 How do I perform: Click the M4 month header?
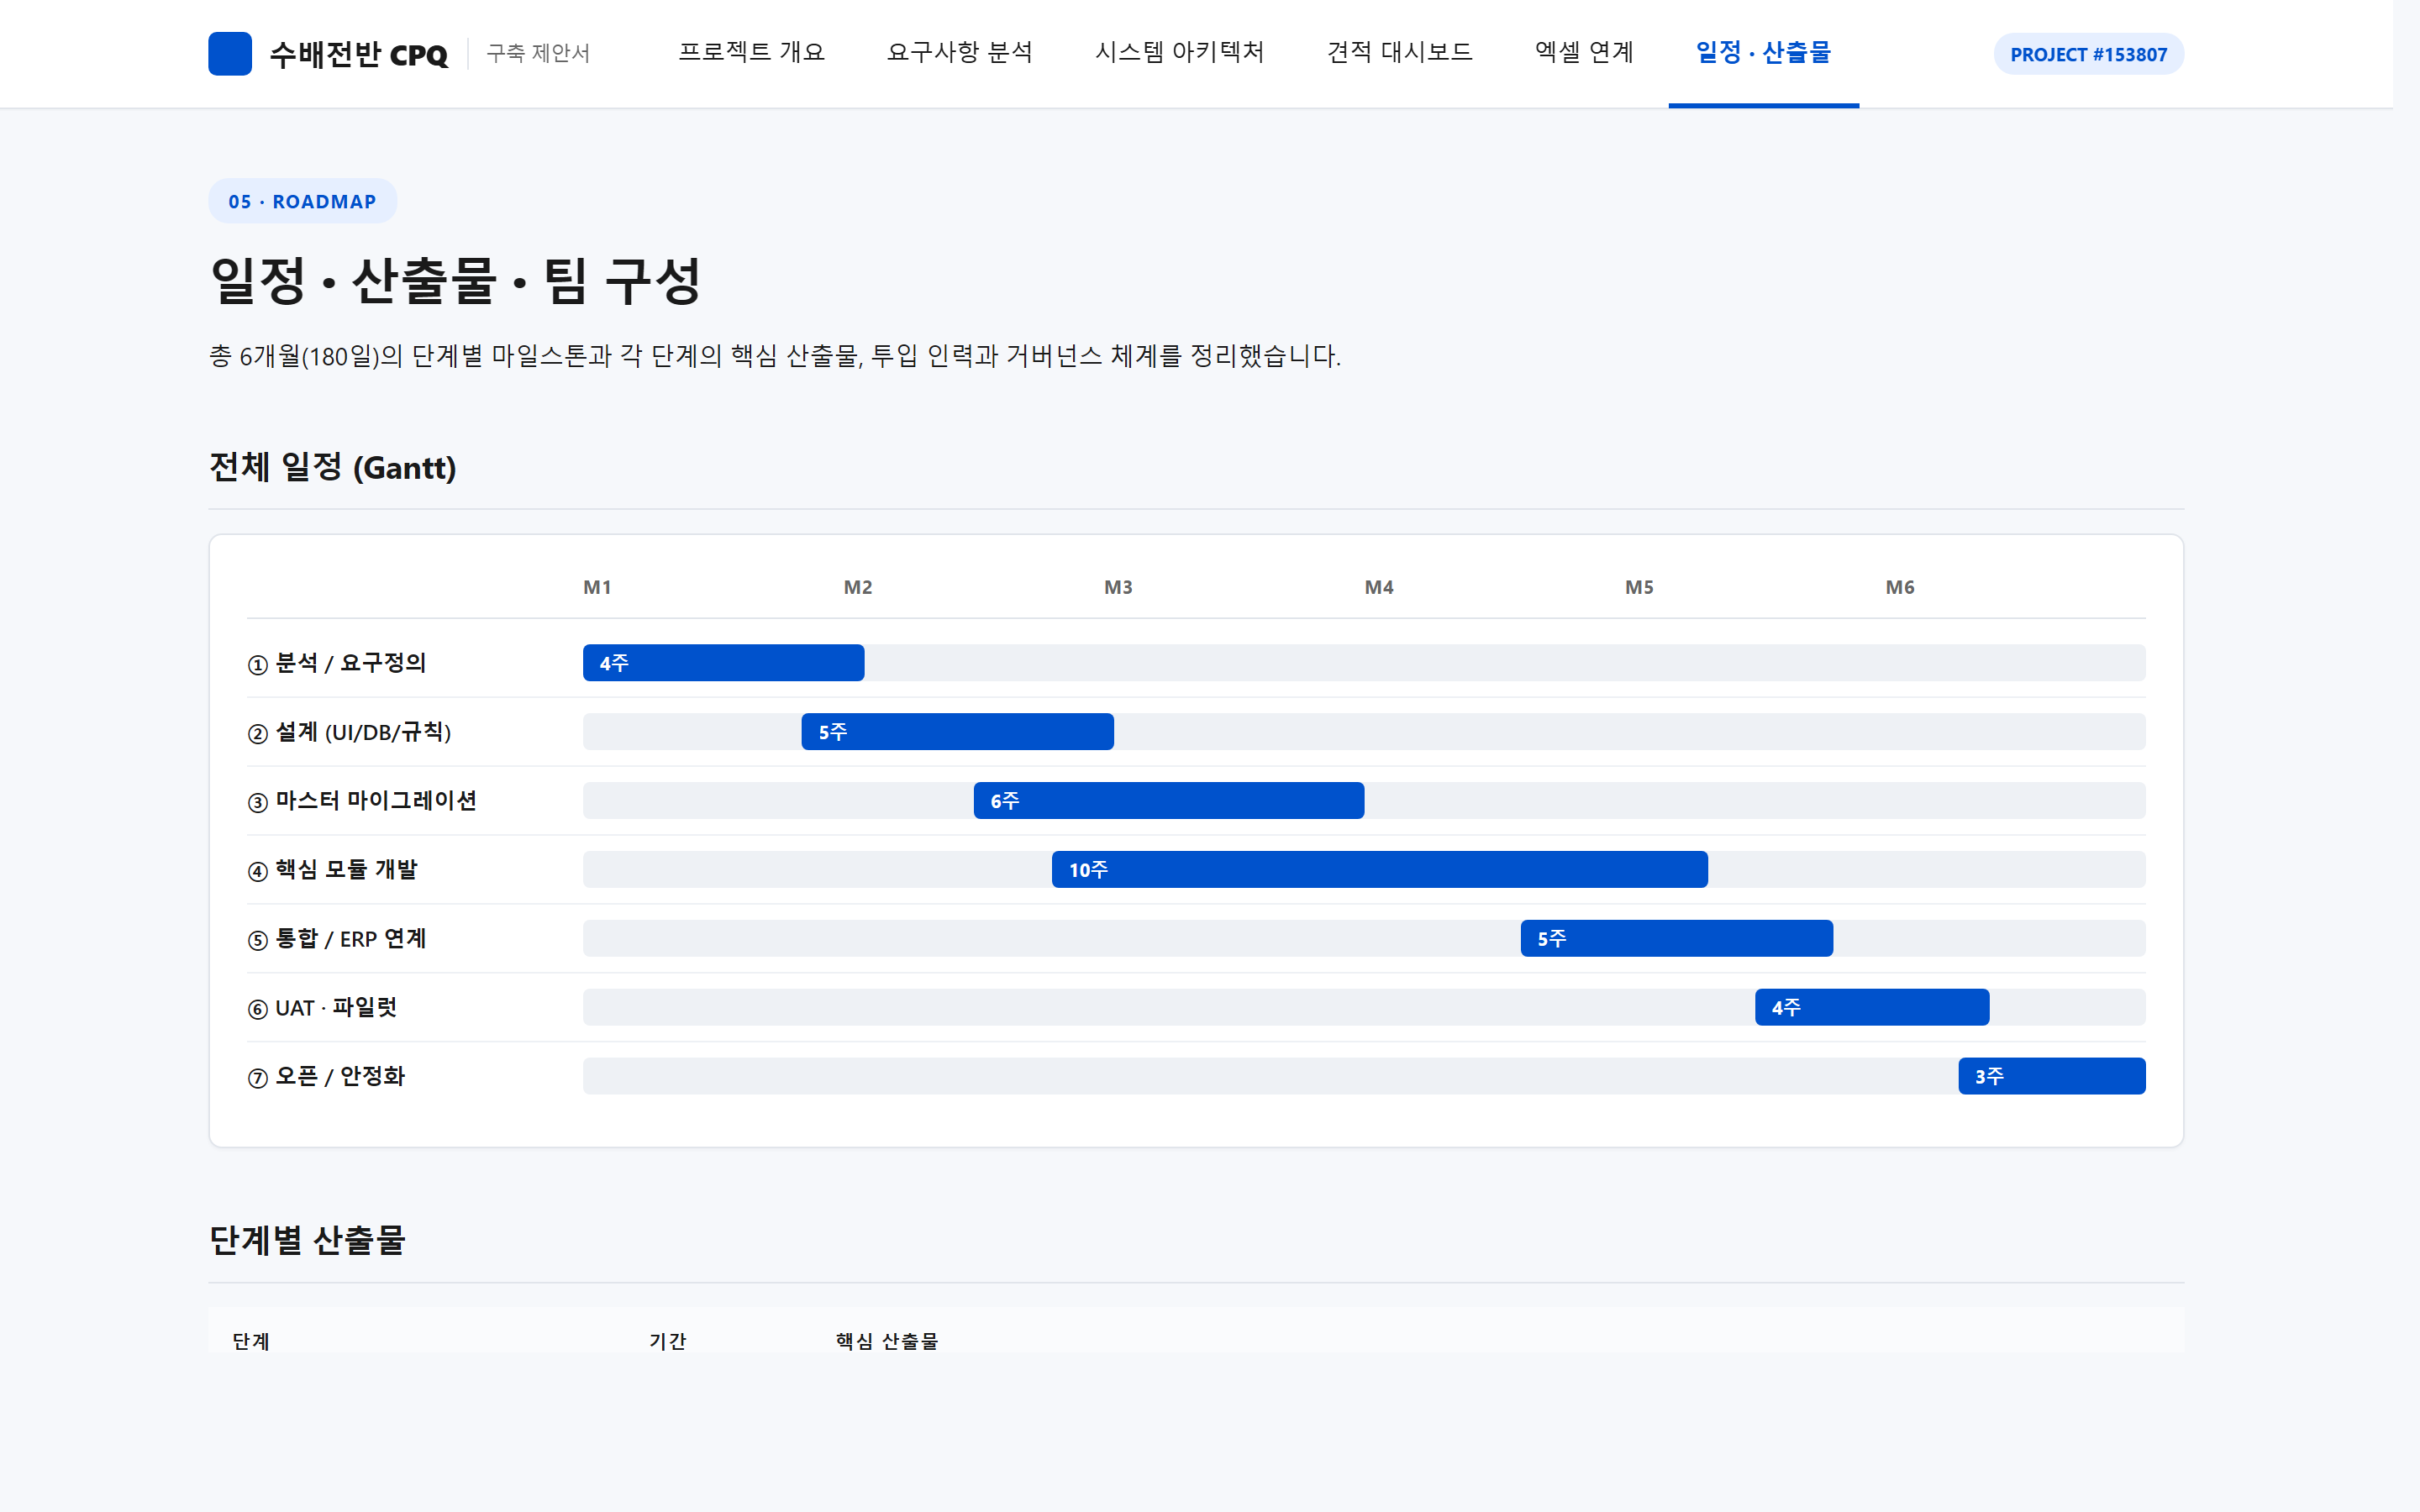(x=1379, y=587)
